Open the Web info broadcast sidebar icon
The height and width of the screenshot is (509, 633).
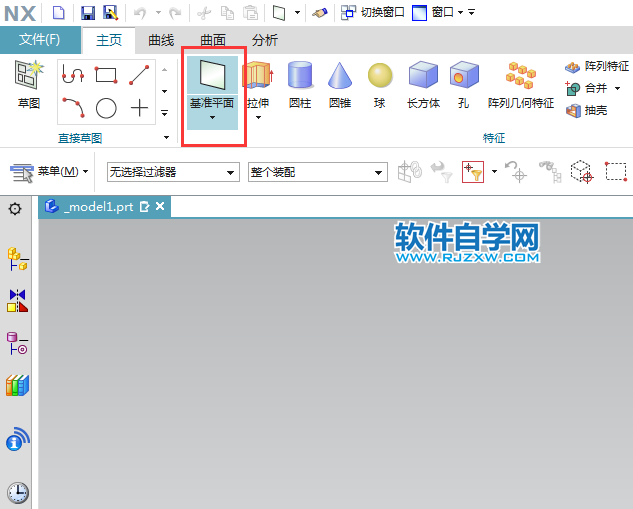coord(18,439)
